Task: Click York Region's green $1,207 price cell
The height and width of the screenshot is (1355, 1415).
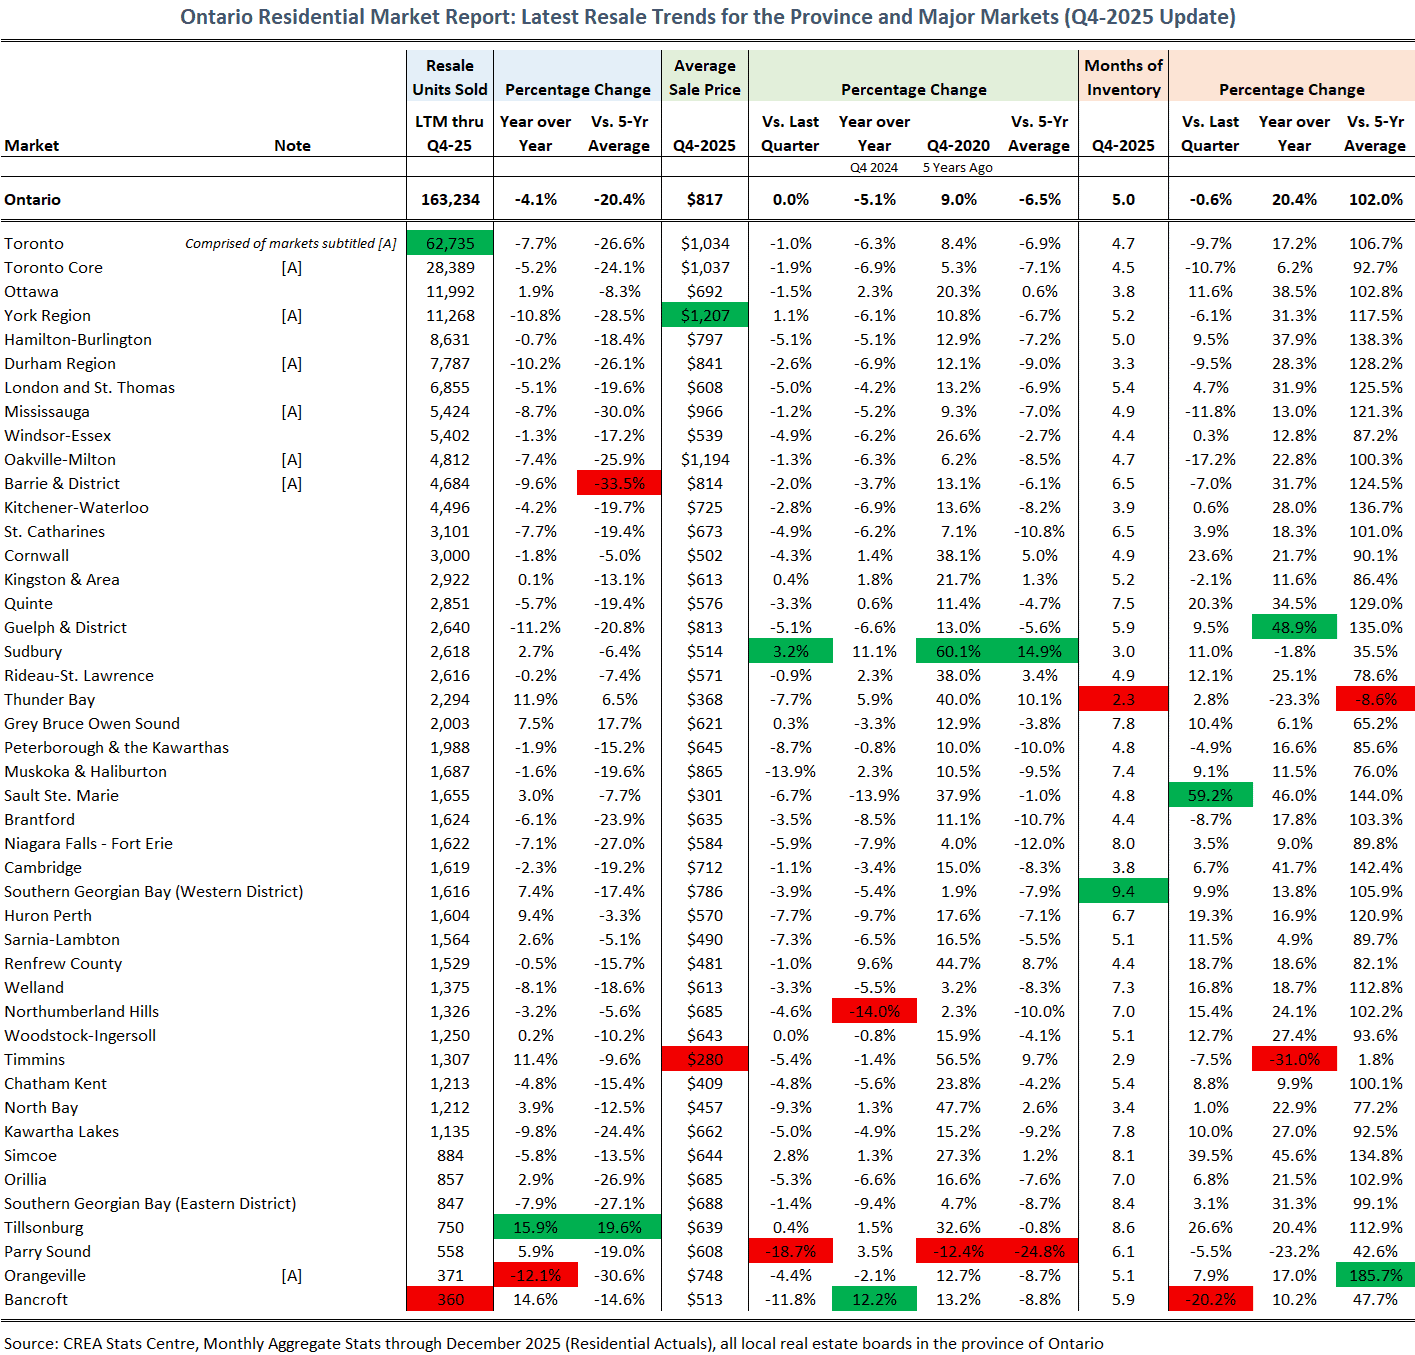Action: (705, 315)
